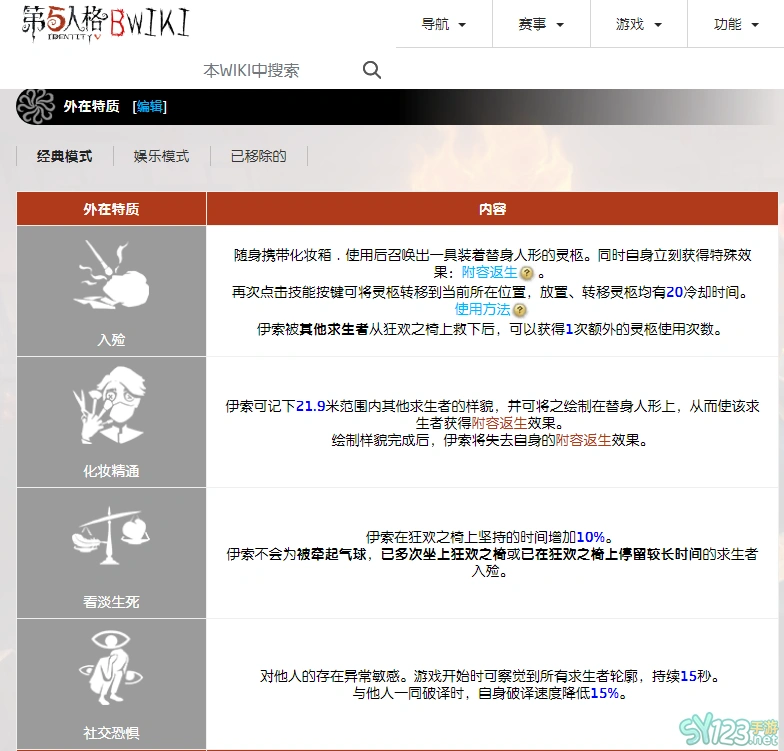Expand the 功能 dropdown menu
The width and height of the screenshot is (784, 751).
tap(736, 24)
